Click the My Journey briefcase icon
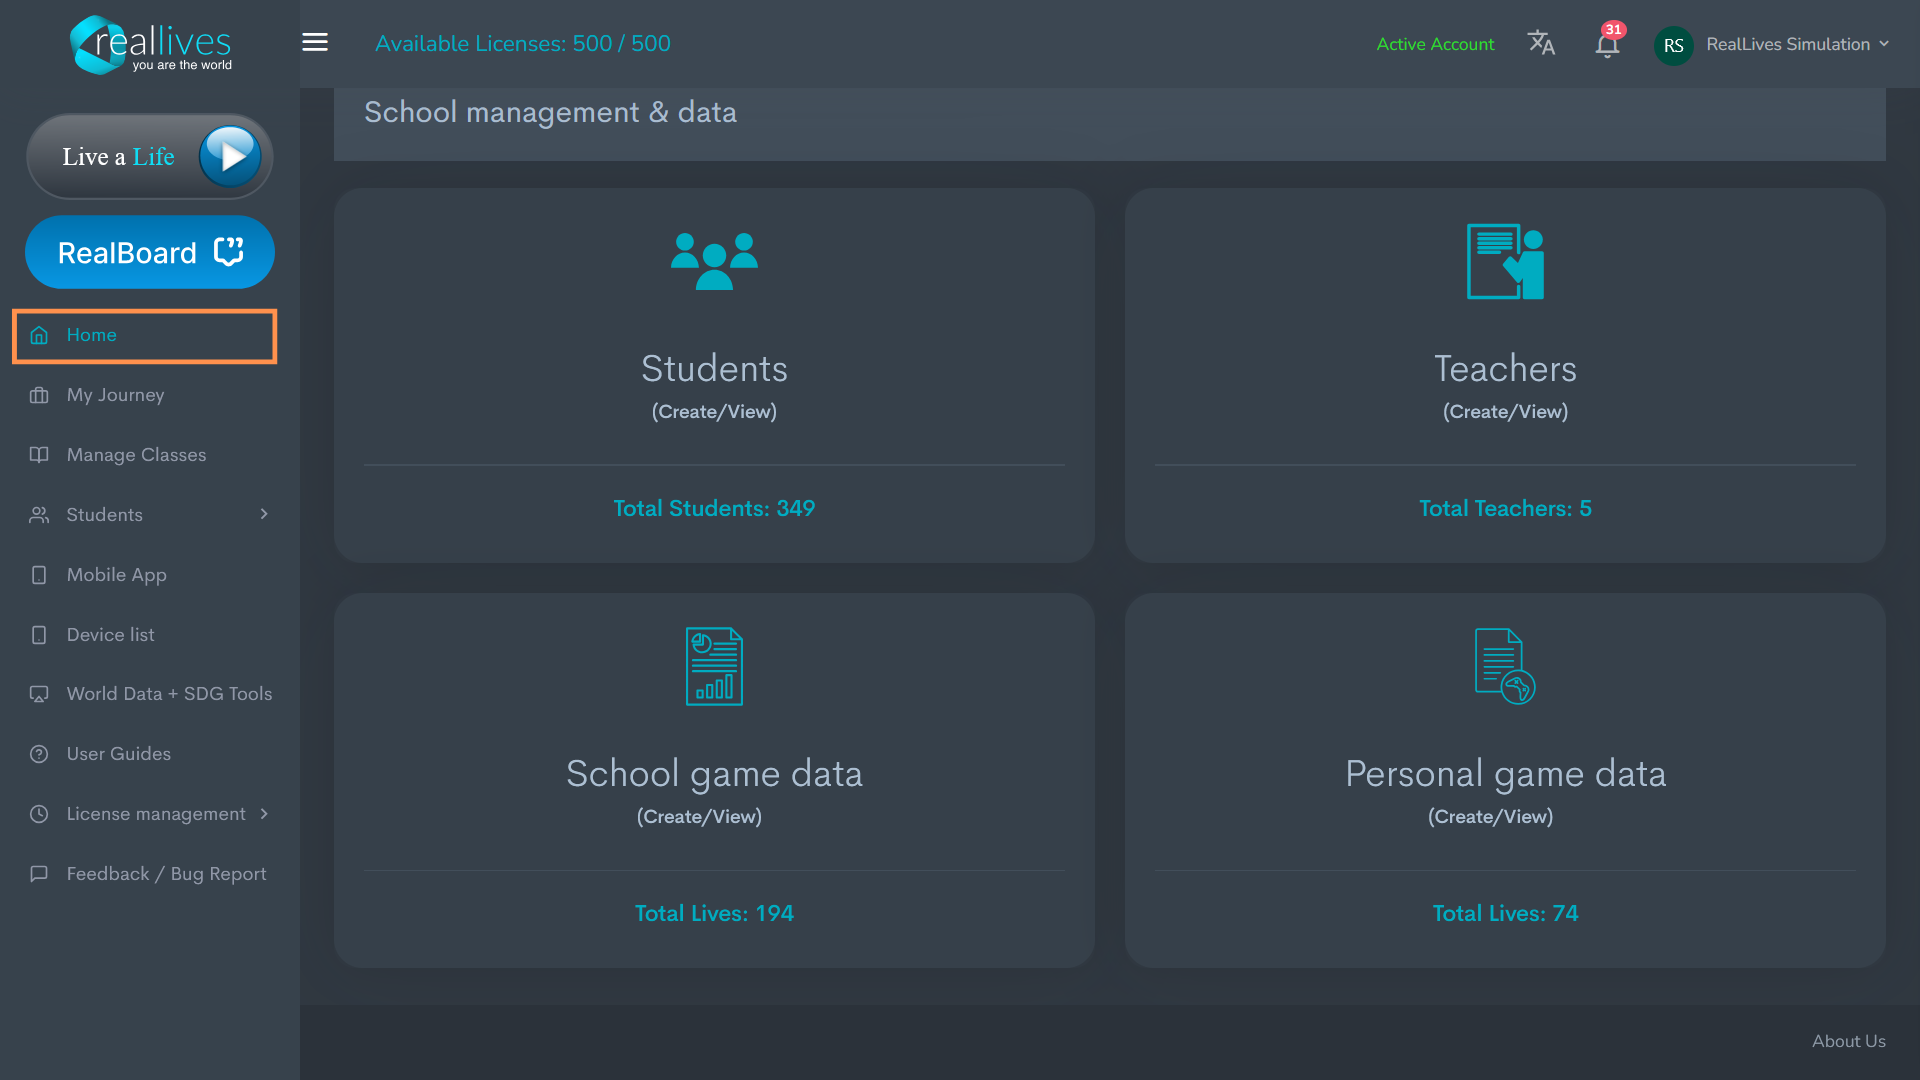Viewport: 1920px width, 1080px height. point(39,395)
